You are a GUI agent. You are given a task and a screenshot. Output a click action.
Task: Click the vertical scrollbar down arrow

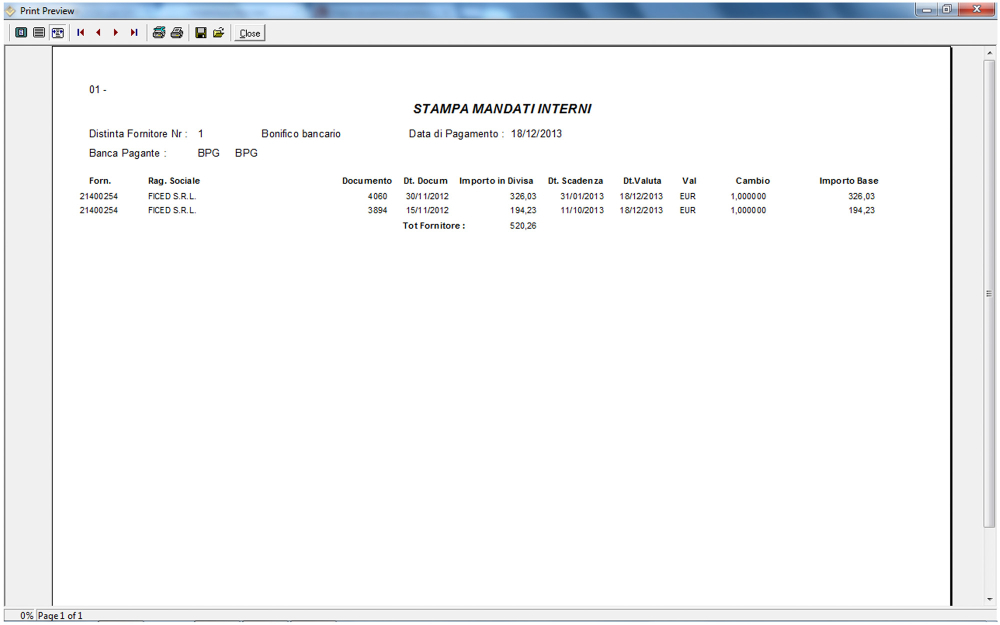(x=989, y=599)
